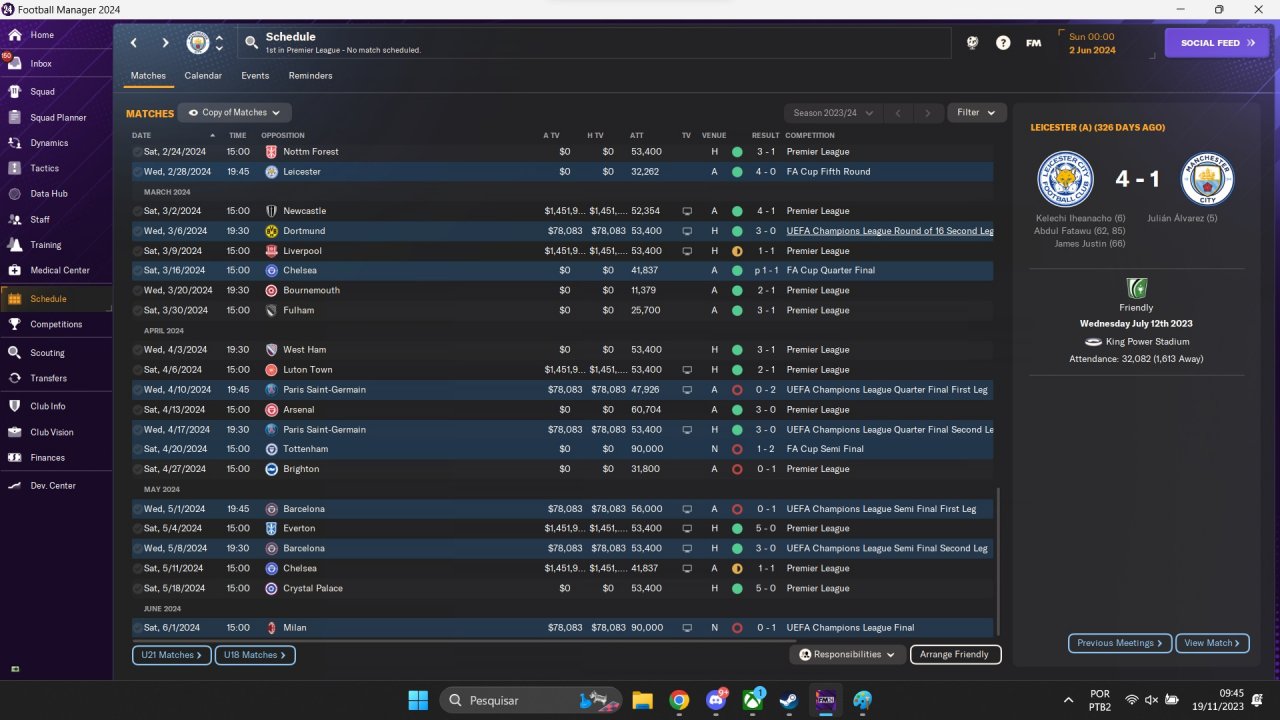Open the U18 Matches expander
The image size is (1280, 720).
[x=255, y=655]
